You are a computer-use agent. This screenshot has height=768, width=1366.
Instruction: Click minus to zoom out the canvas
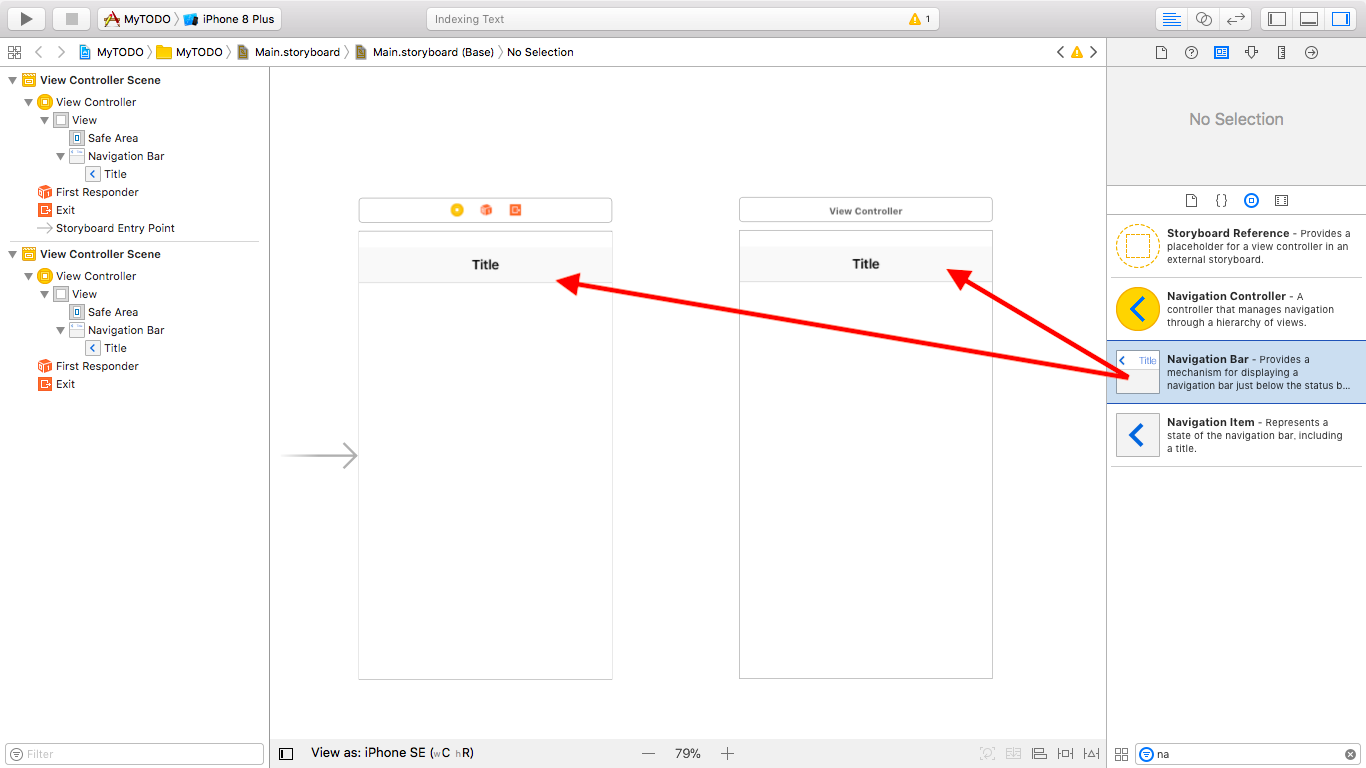(648, 753)
